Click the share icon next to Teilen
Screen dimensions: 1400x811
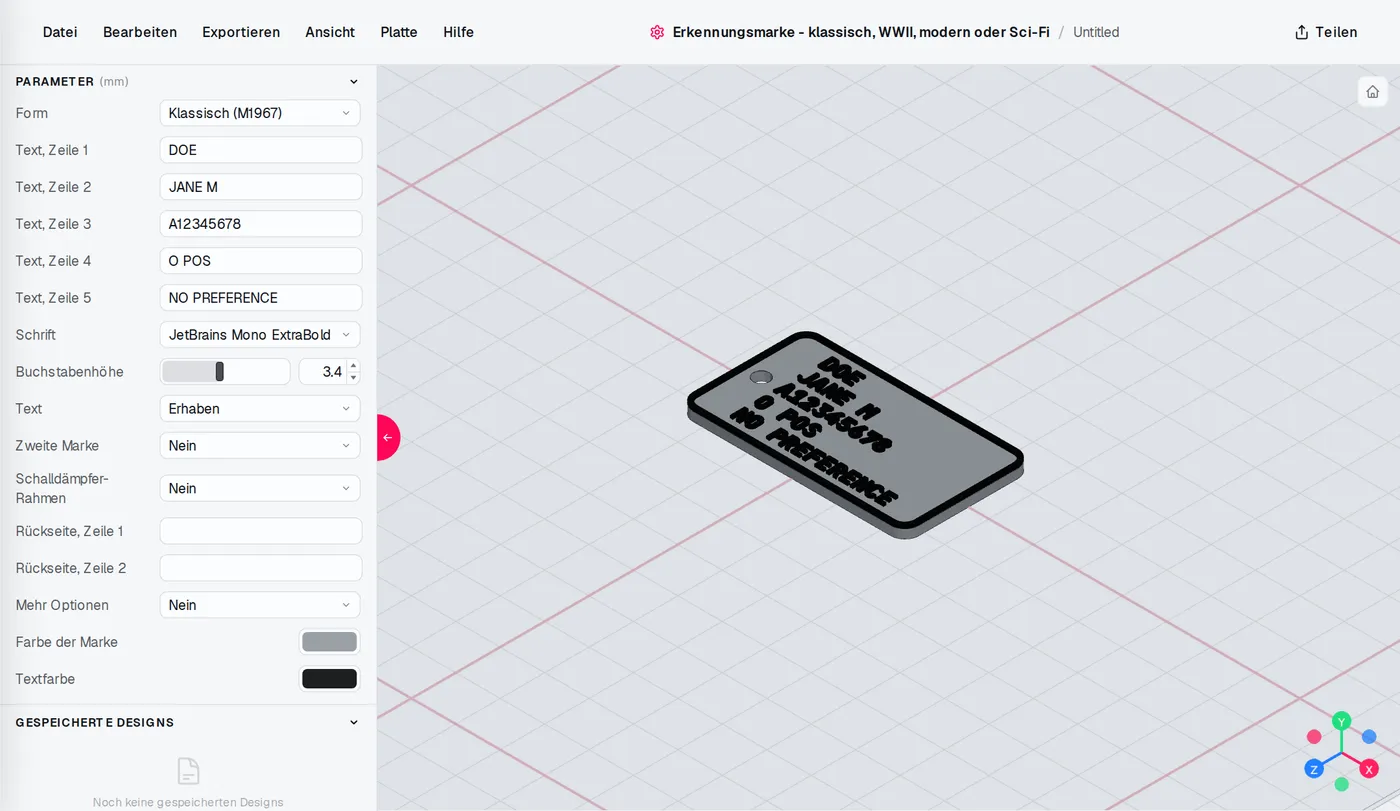[1301, 32]
